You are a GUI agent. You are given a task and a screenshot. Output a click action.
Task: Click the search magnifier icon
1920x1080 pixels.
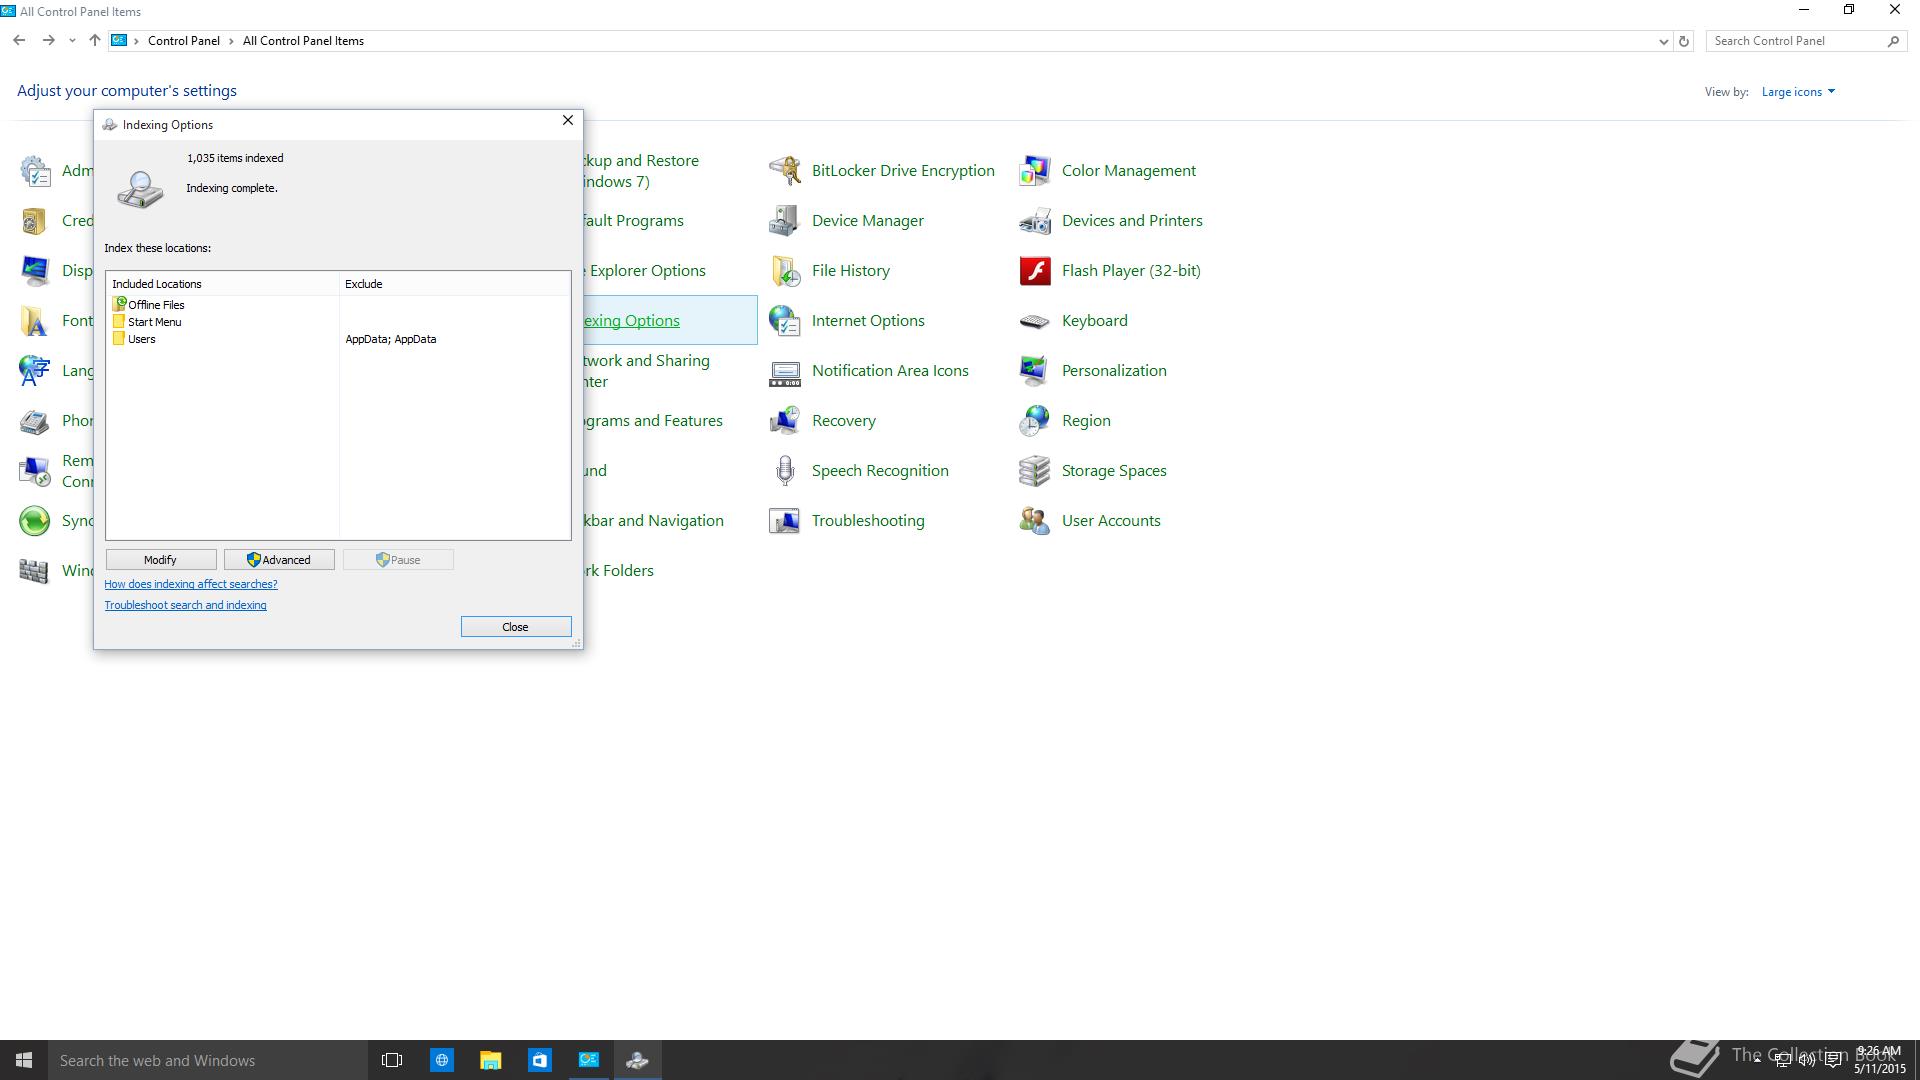pos(1893,41)
